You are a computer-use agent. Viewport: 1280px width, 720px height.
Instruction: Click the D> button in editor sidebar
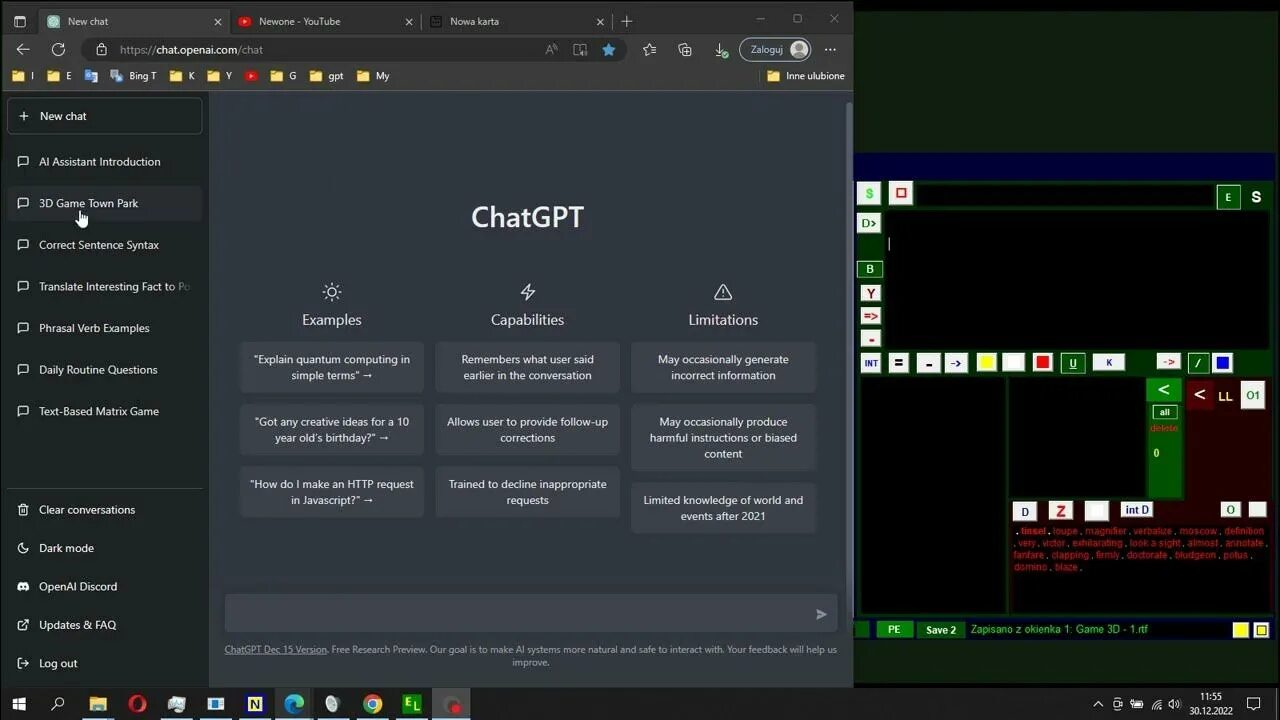(869, 223)
